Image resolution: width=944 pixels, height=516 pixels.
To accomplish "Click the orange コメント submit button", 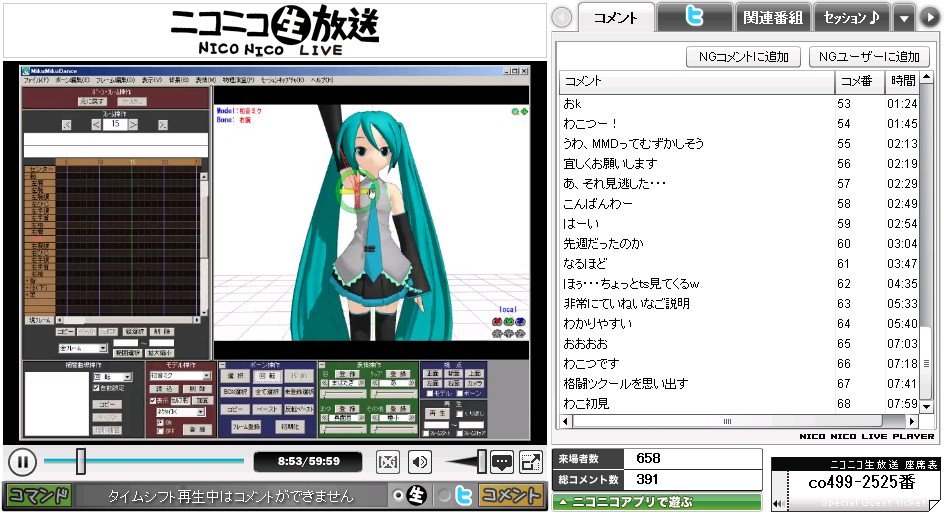I will click(x=510, y=496).
